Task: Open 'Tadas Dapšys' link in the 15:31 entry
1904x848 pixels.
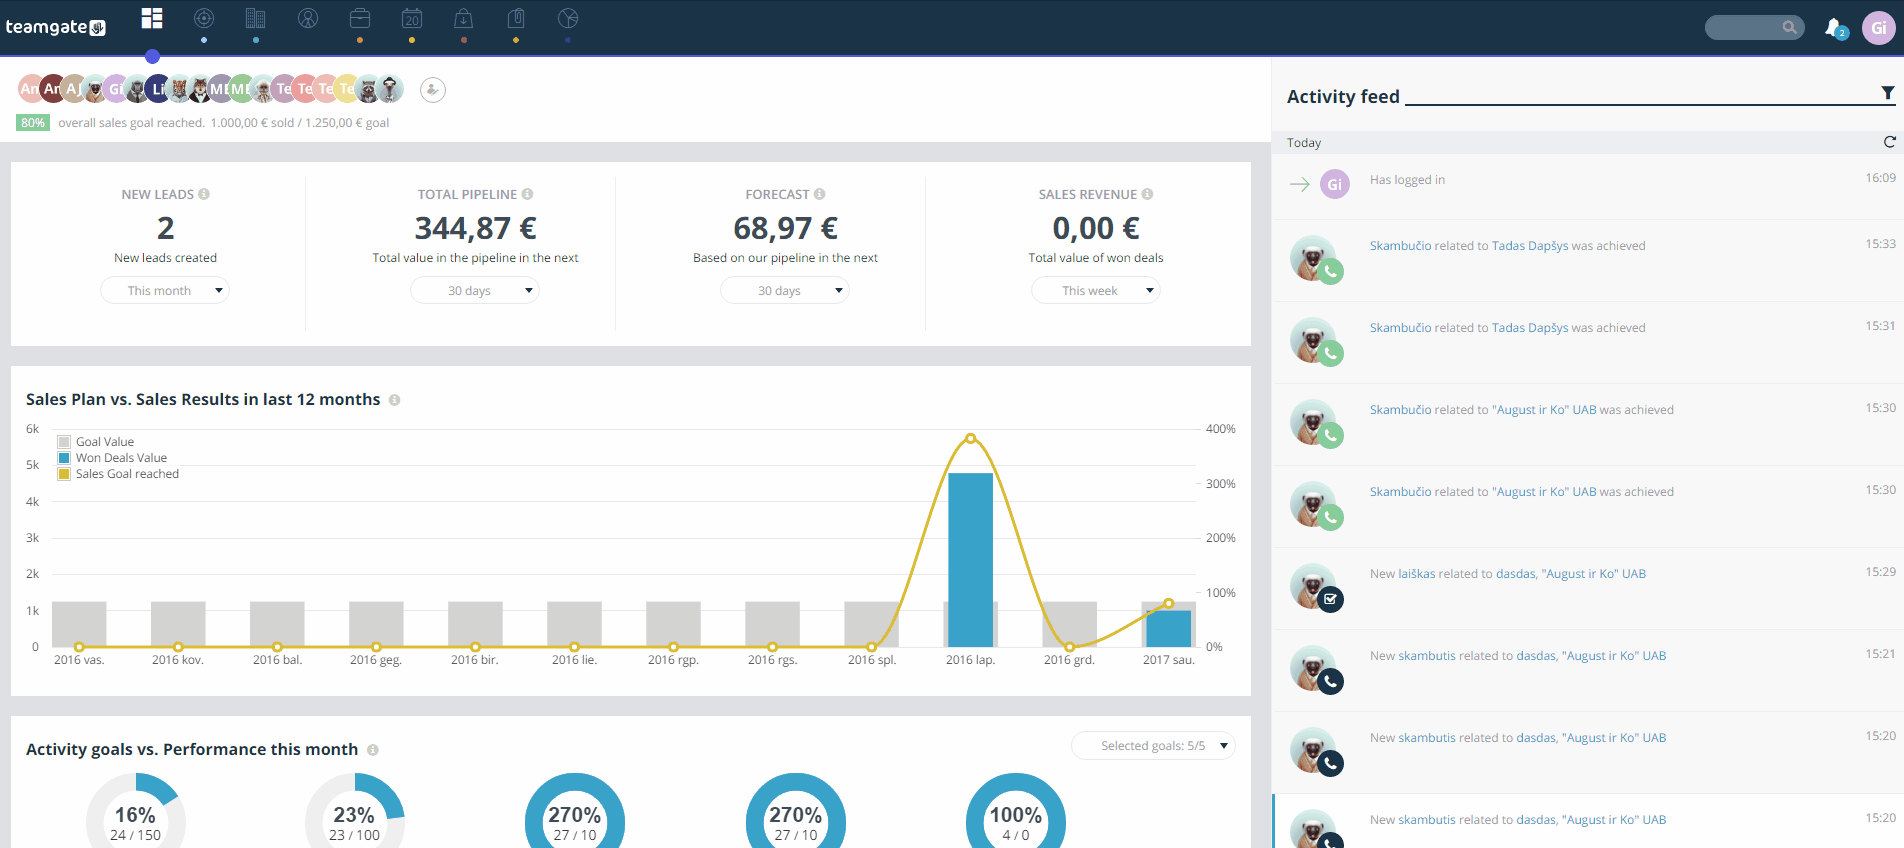Action: coord(1530,328)
